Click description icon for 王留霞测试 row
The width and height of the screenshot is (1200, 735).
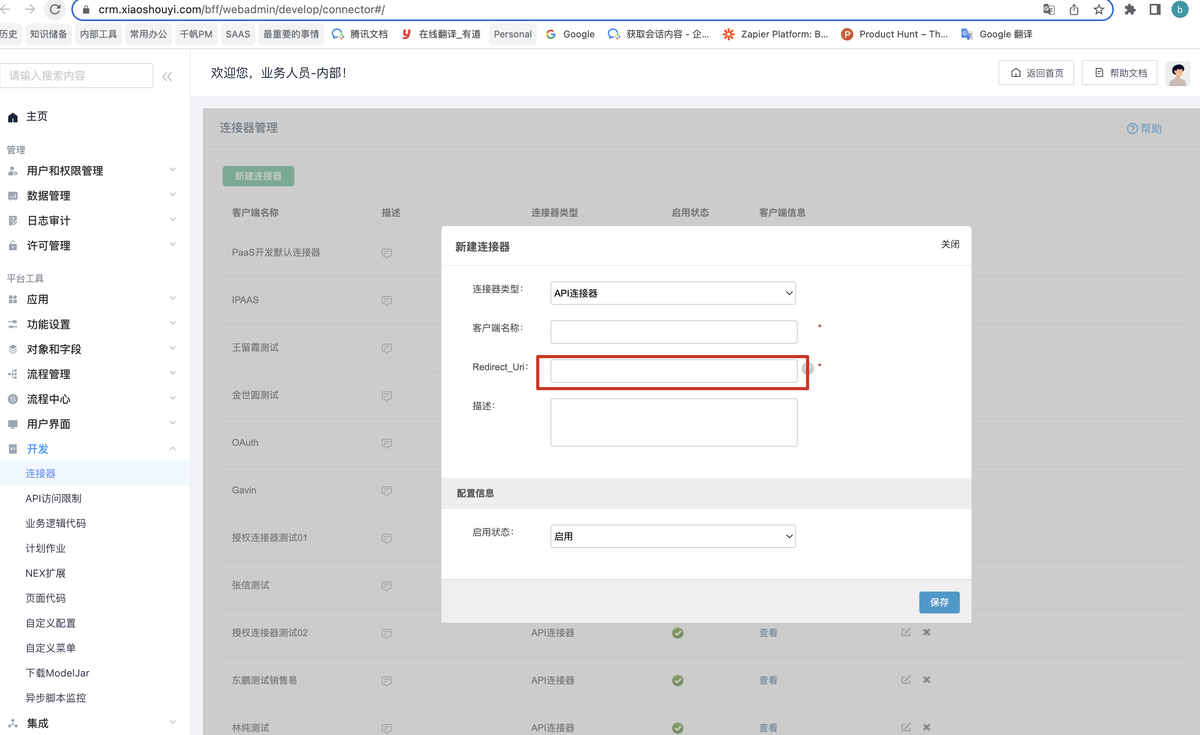(386, 348)
